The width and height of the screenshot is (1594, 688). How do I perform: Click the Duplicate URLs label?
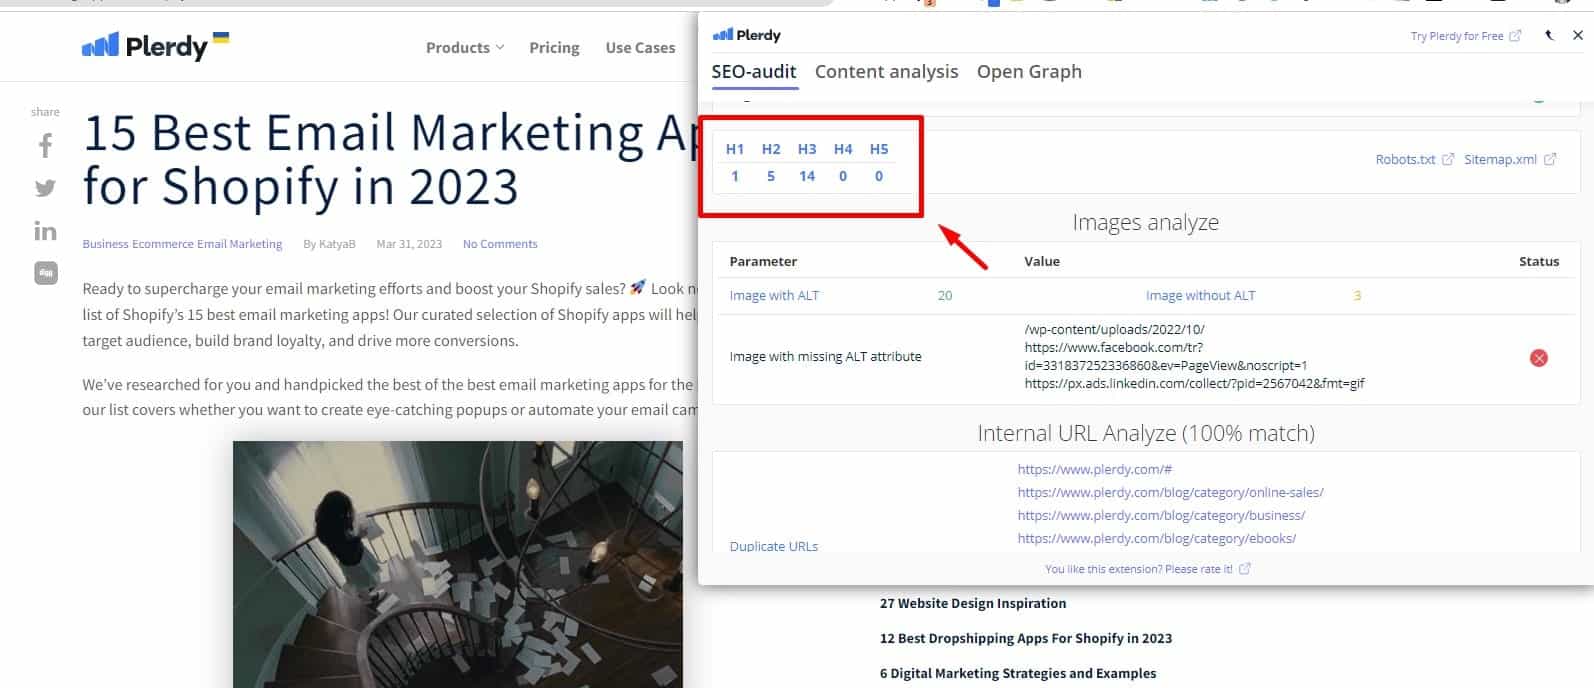click(x=774, y=546)
